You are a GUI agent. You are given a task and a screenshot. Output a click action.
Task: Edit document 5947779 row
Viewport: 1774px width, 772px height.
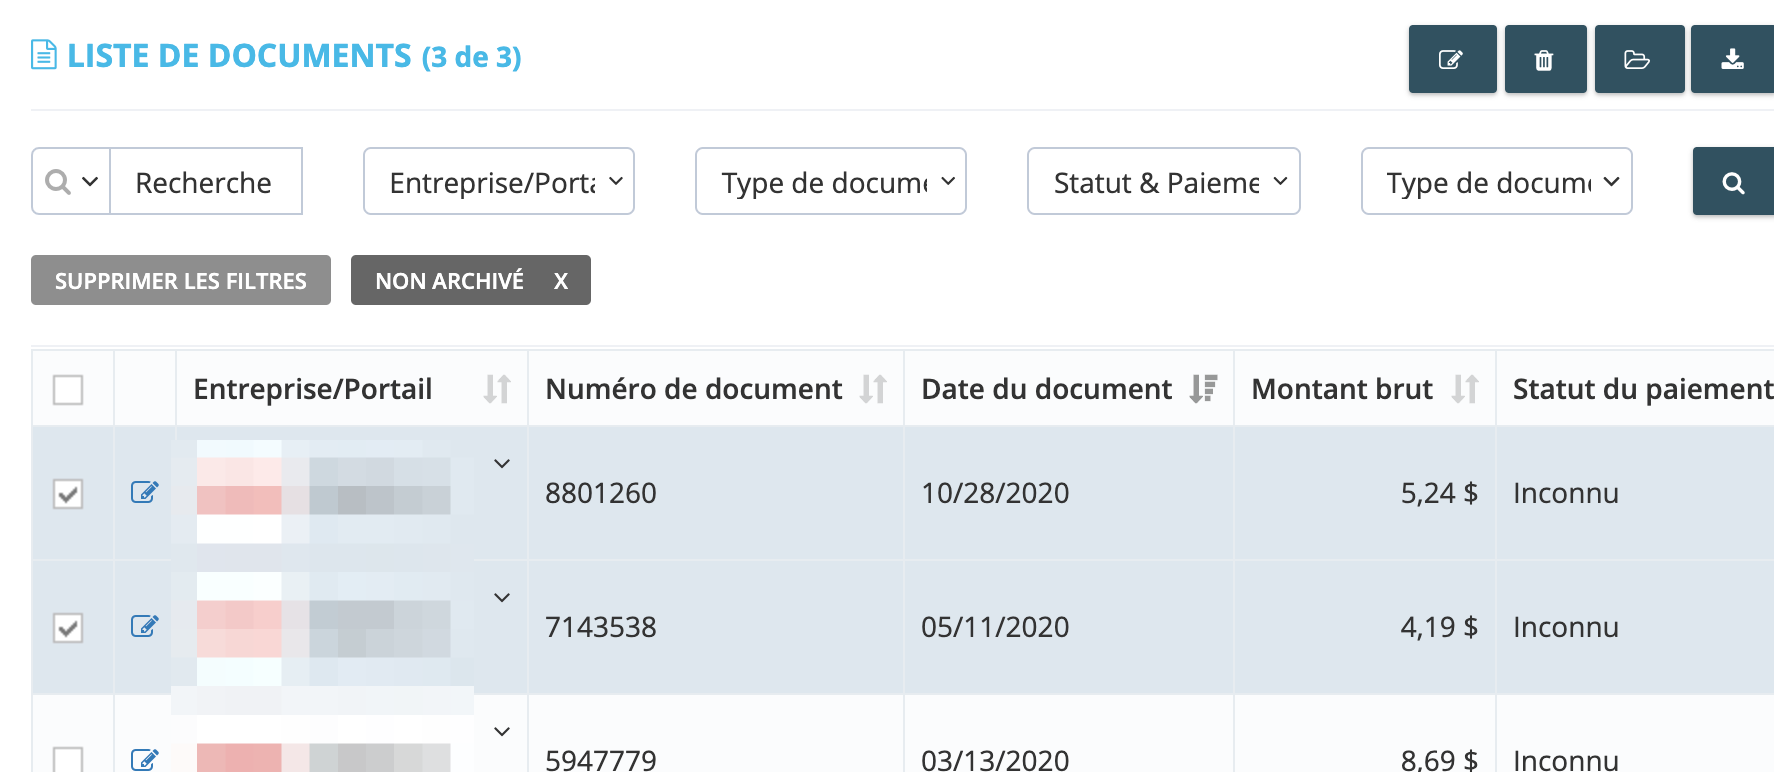[x=145, y=759]
